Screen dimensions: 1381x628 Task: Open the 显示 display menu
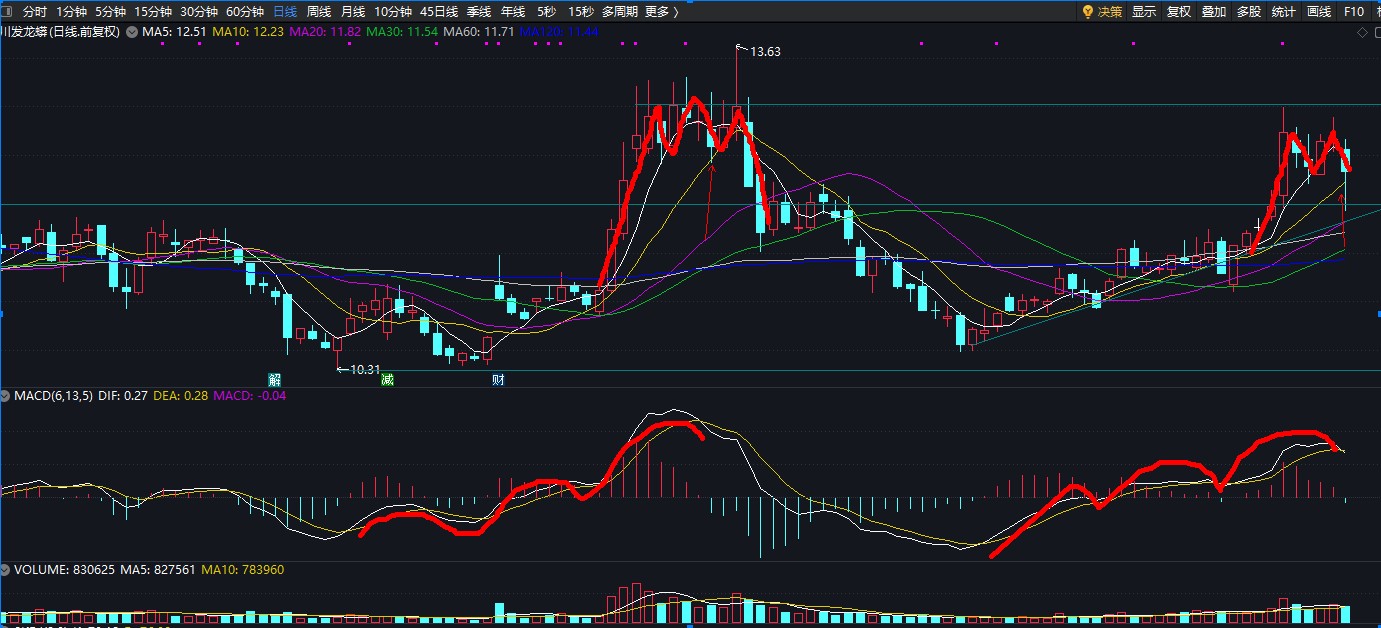click(x=1144, y=12)
